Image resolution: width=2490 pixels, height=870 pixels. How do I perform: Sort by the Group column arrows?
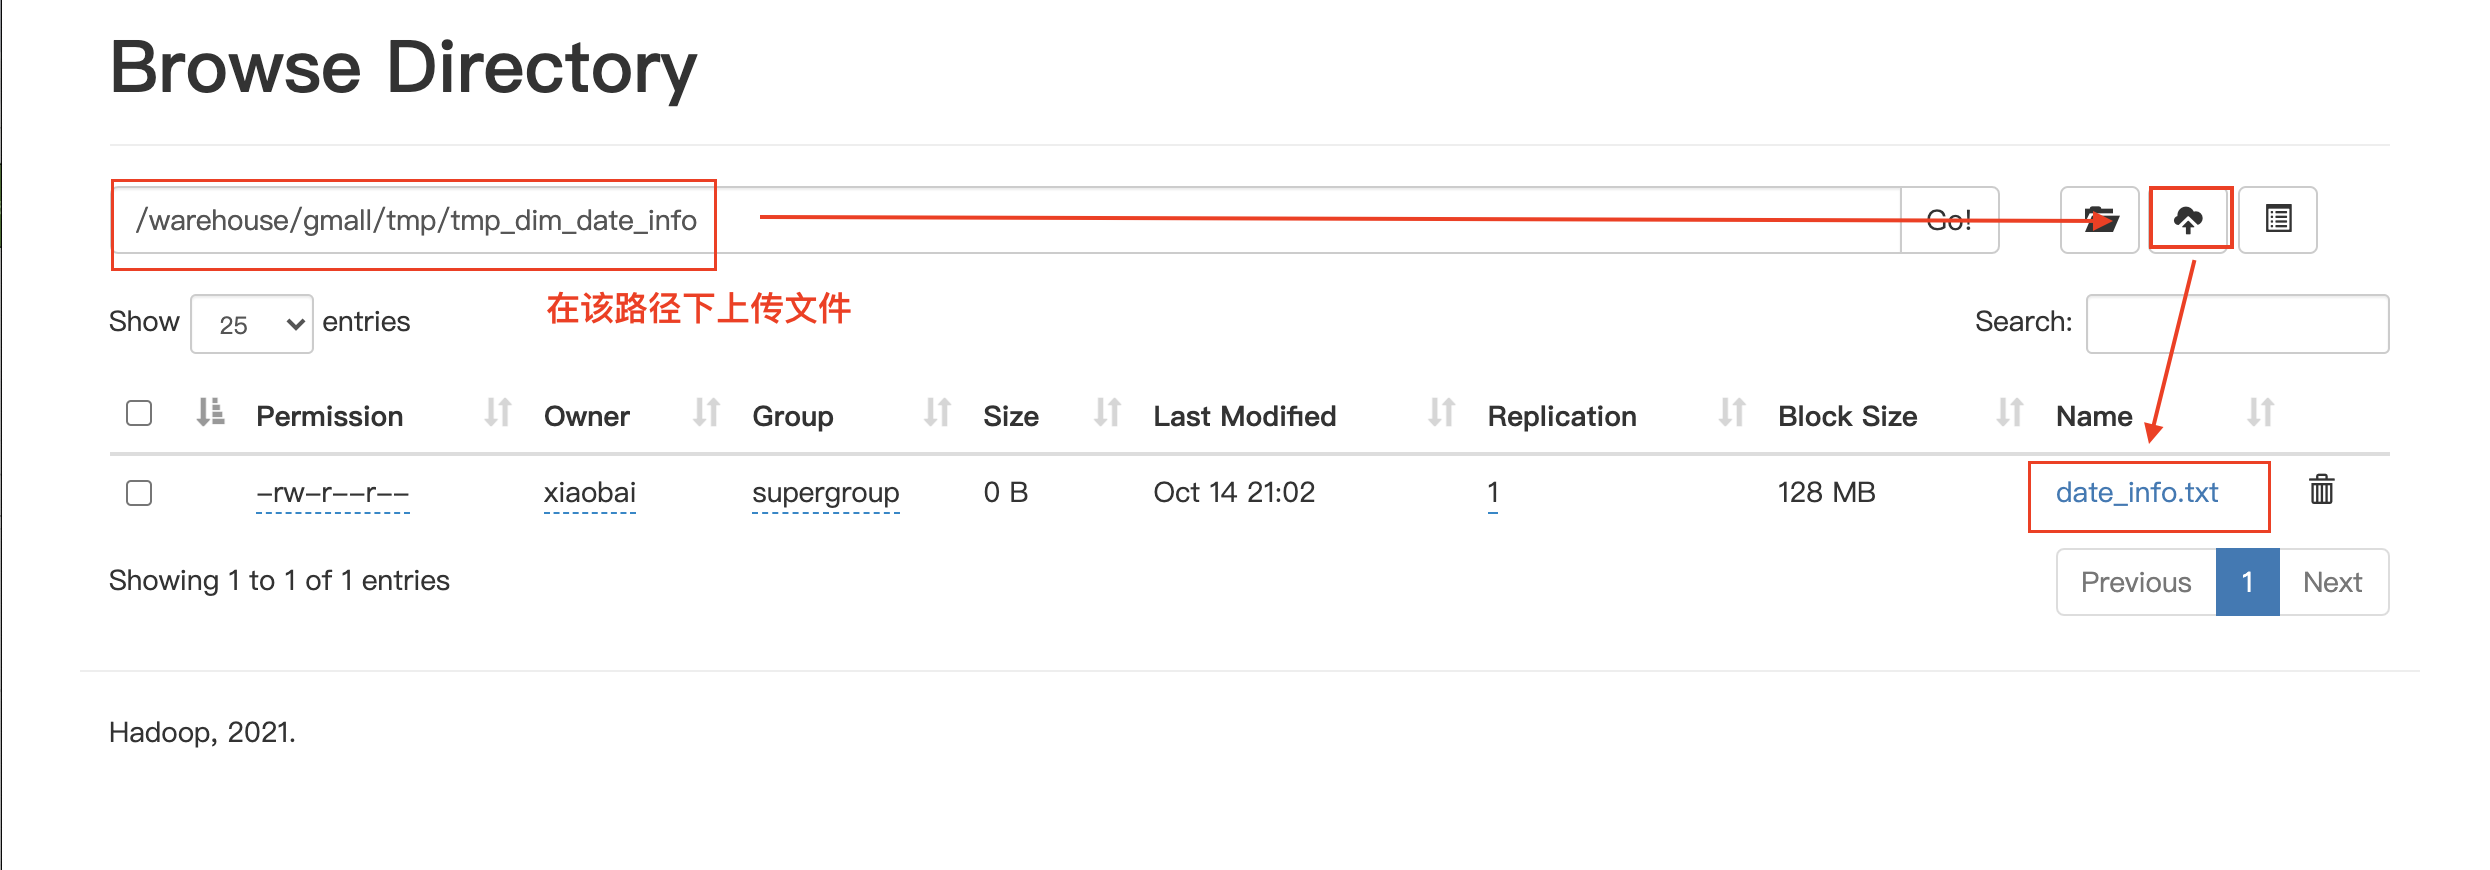coord(937,412)
